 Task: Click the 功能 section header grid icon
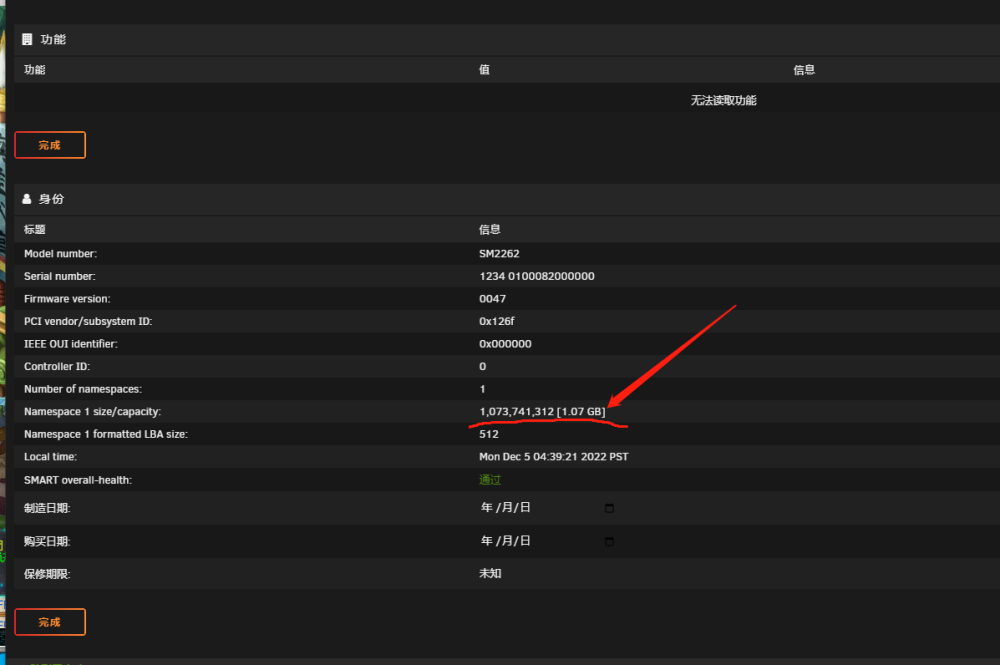coord(27,40)
